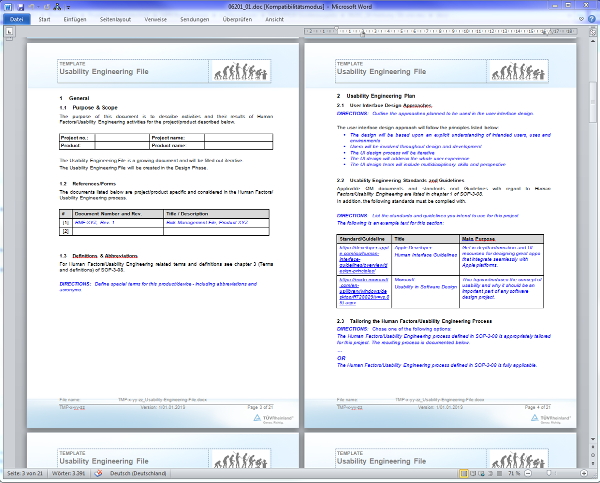Click the word count Wörter: 3.391
Screen dimensions: 600x483
pyautogui.click(x=69, y=474)
